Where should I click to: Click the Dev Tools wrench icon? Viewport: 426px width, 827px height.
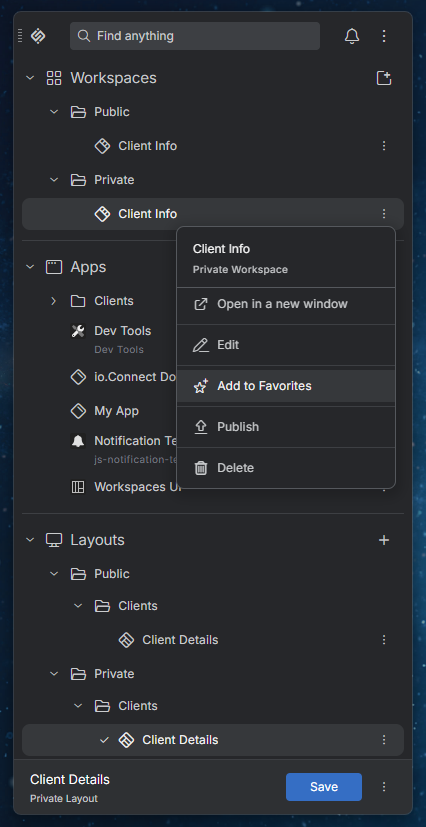pos(78,331)
